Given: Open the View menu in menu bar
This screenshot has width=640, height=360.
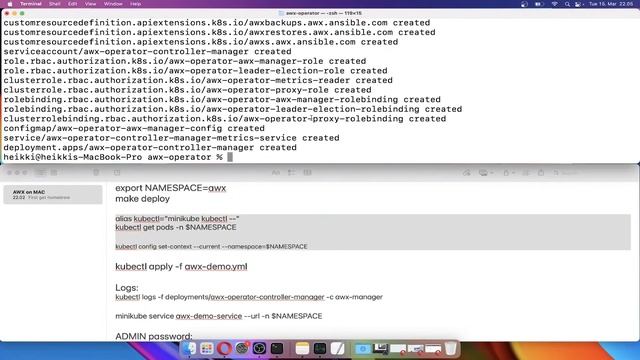Looking at the screenshot, I should coord(91,4).
